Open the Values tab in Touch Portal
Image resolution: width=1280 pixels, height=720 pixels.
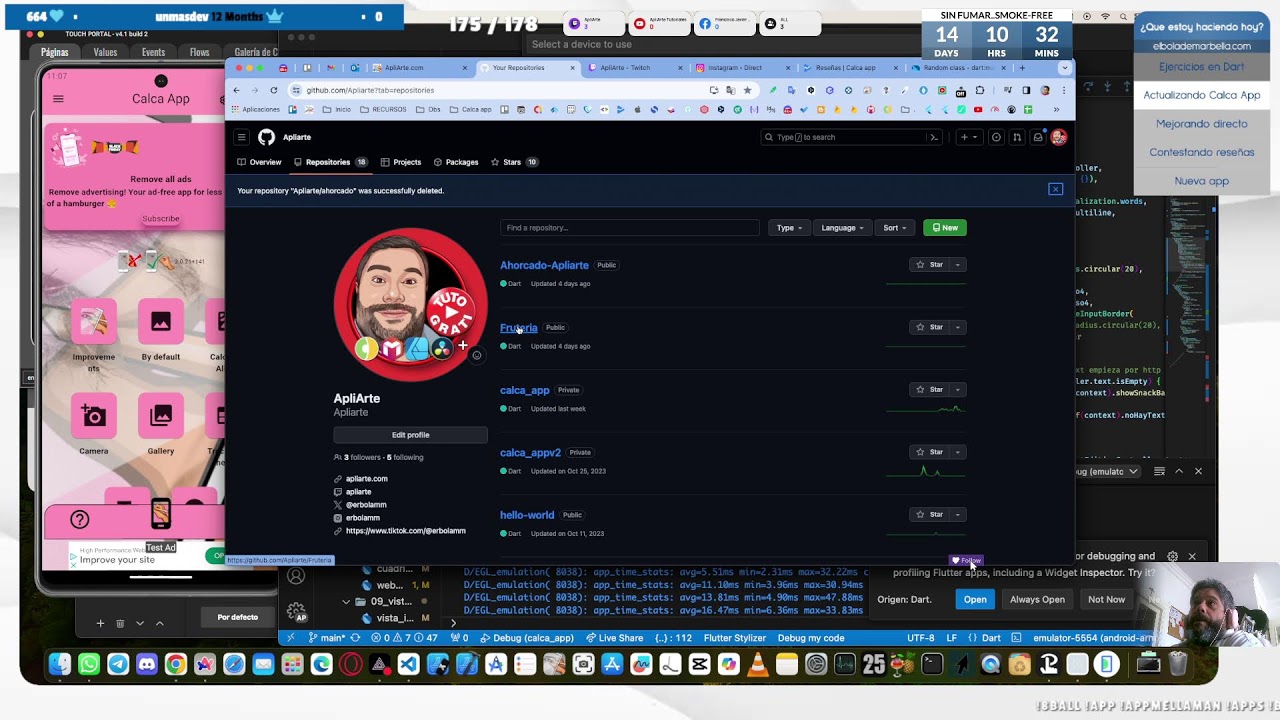(x=105, y=53)
